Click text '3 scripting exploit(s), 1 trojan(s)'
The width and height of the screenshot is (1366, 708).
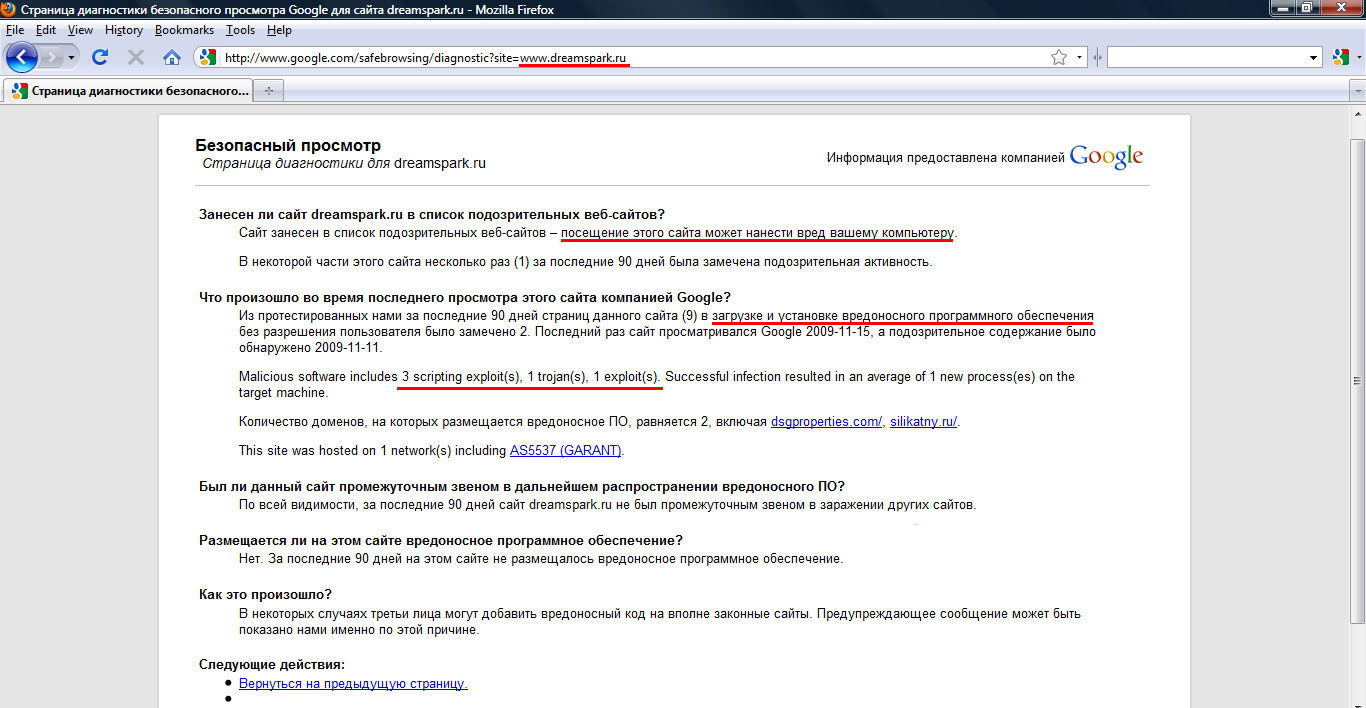click(493, 376)
